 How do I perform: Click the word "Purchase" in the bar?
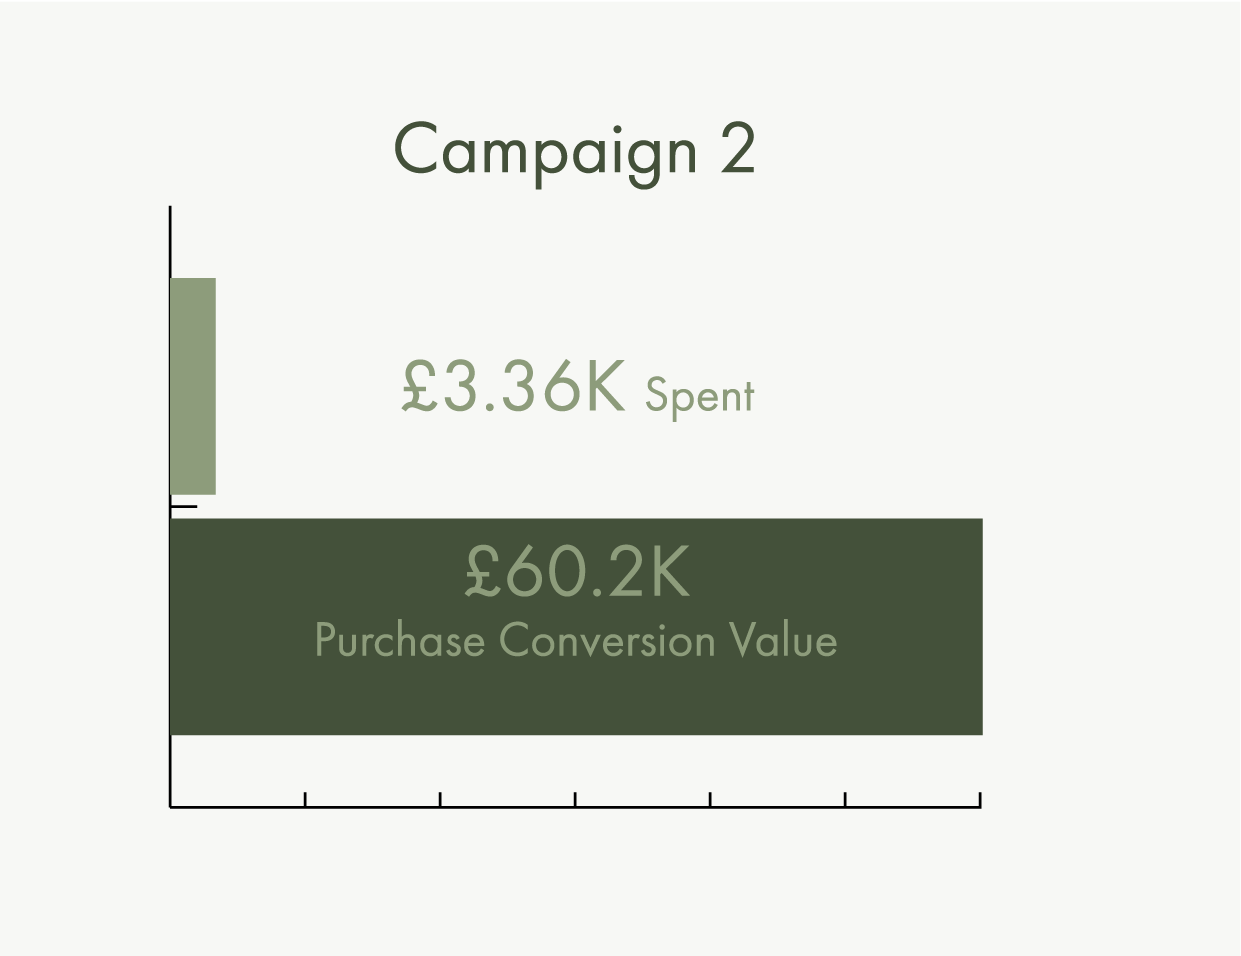[400, 641]
